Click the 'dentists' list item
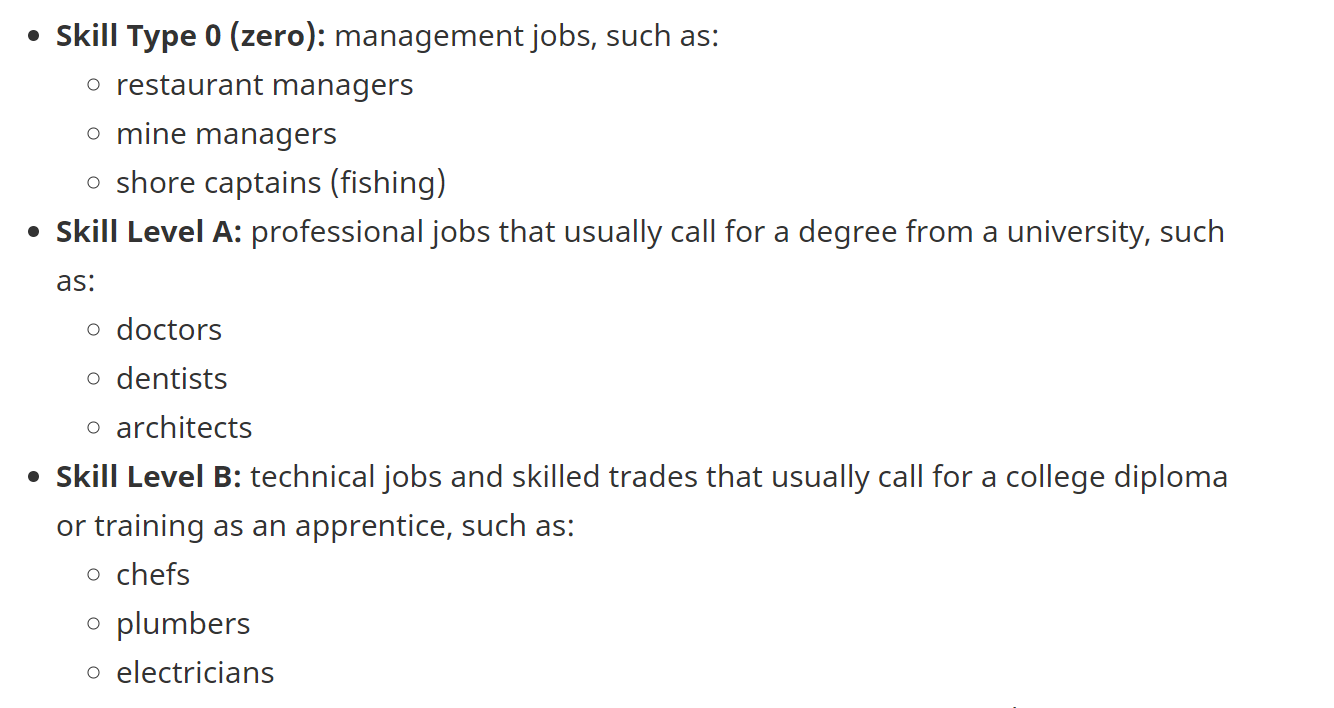Image resolution: width=1334 pixels, height=708 pixels. click(x=171, y=379)
